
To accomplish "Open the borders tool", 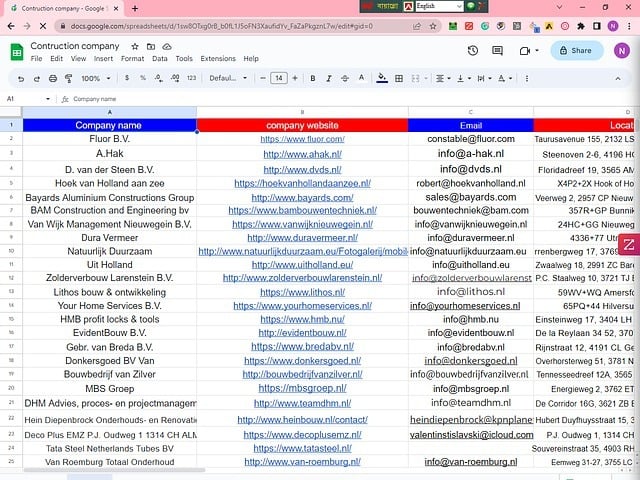I will 399,78.
